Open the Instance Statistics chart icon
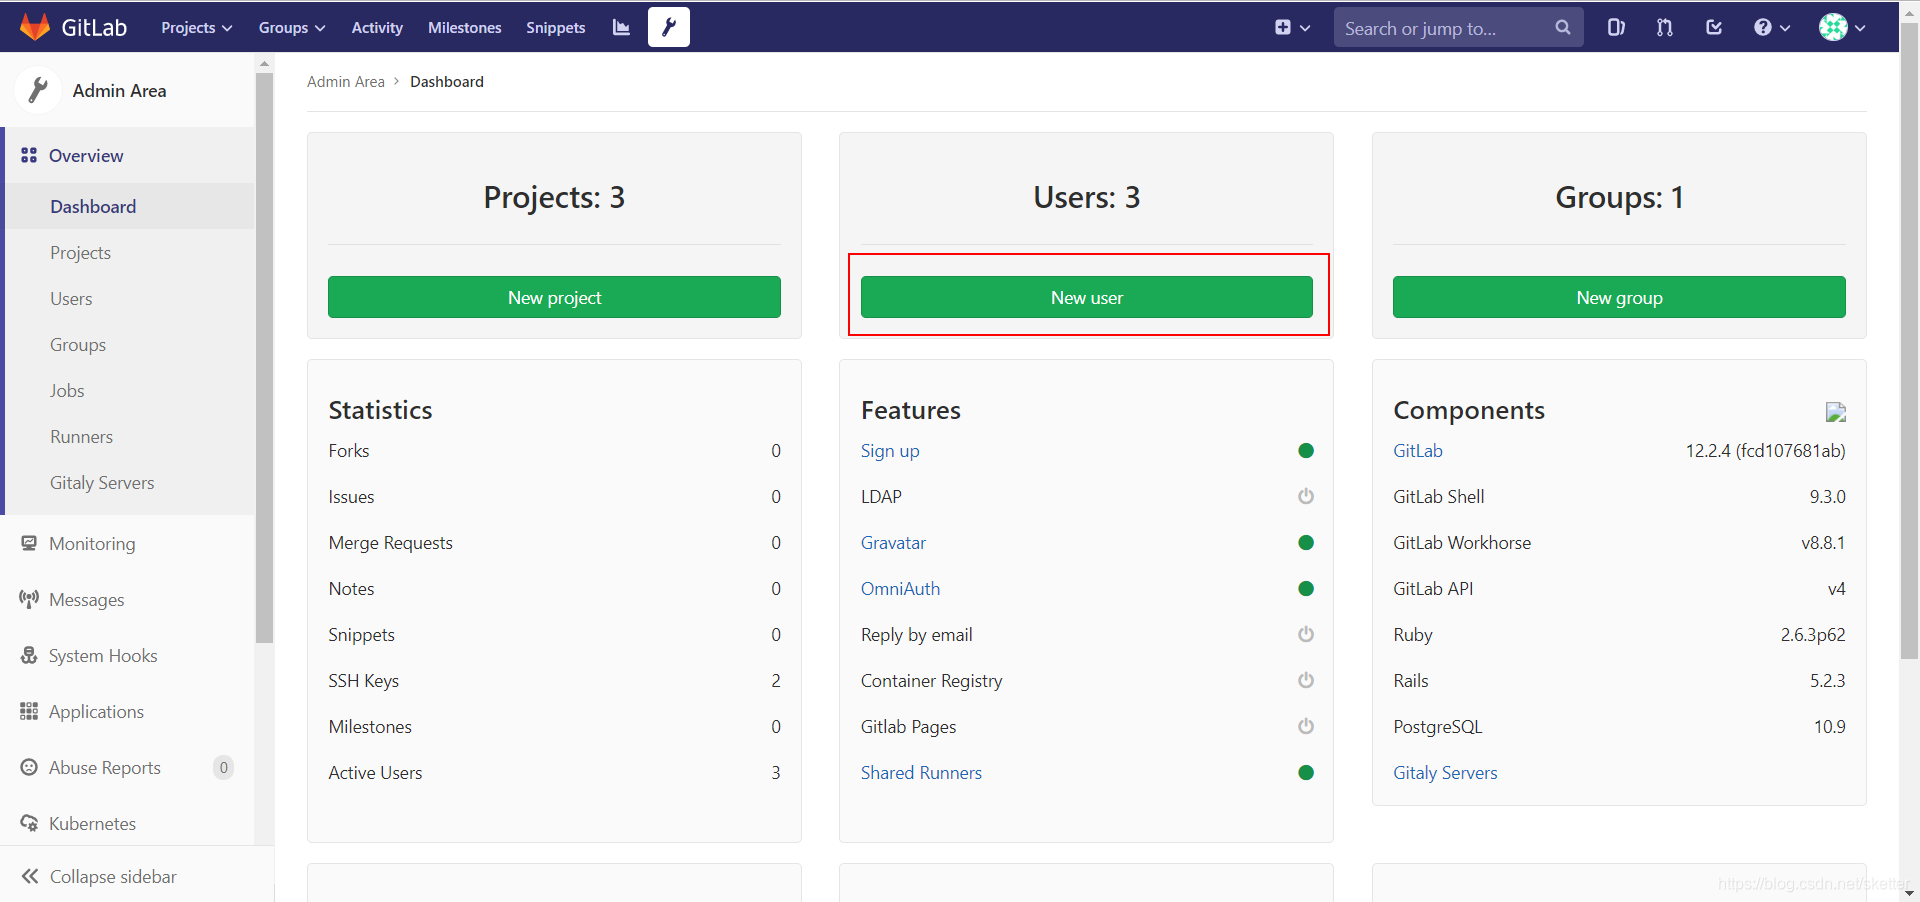This screenshot has width=1920, height=902. point(621,27)
